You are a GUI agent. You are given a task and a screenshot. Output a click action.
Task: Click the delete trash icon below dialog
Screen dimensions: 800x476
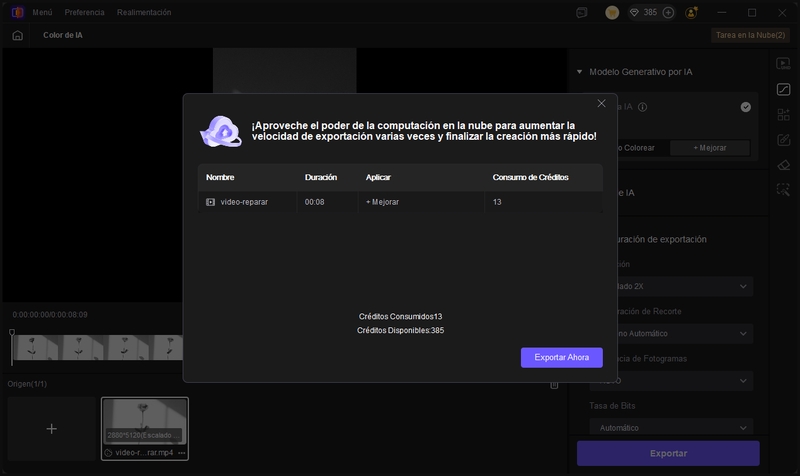[x=554, y=385]
